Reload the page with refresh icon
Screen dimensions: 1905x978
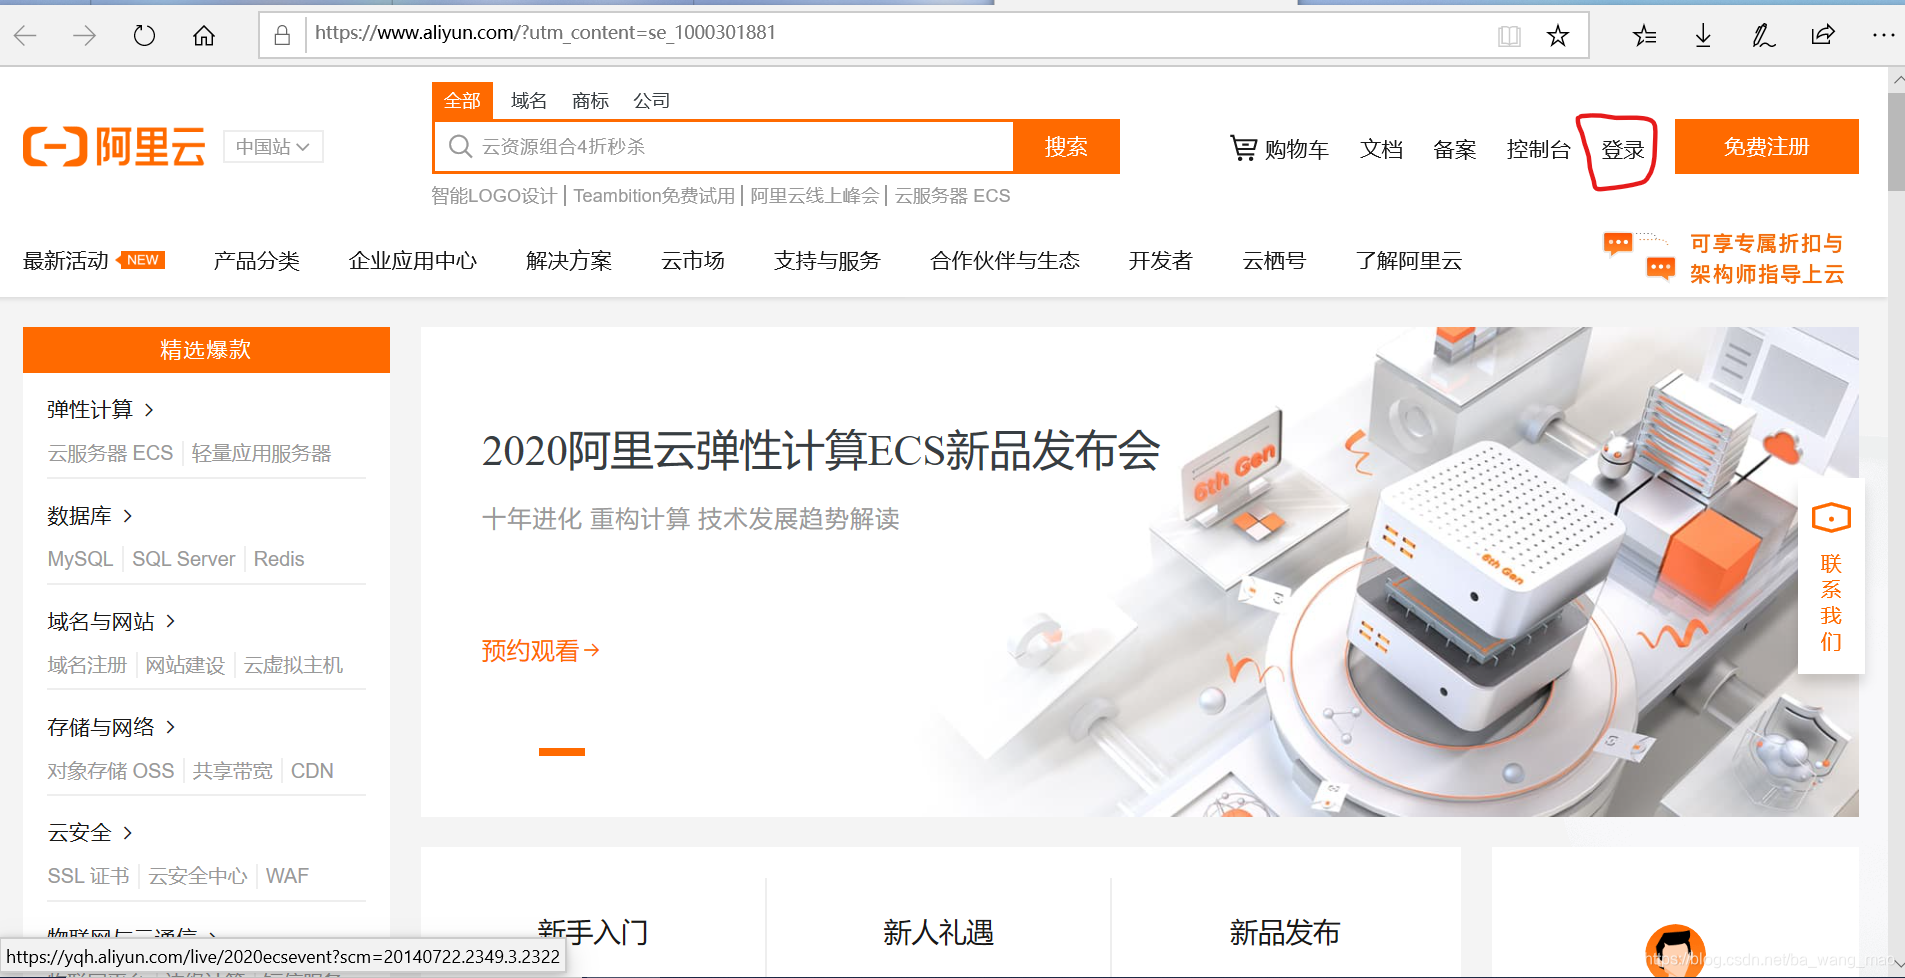pos(144,36)
